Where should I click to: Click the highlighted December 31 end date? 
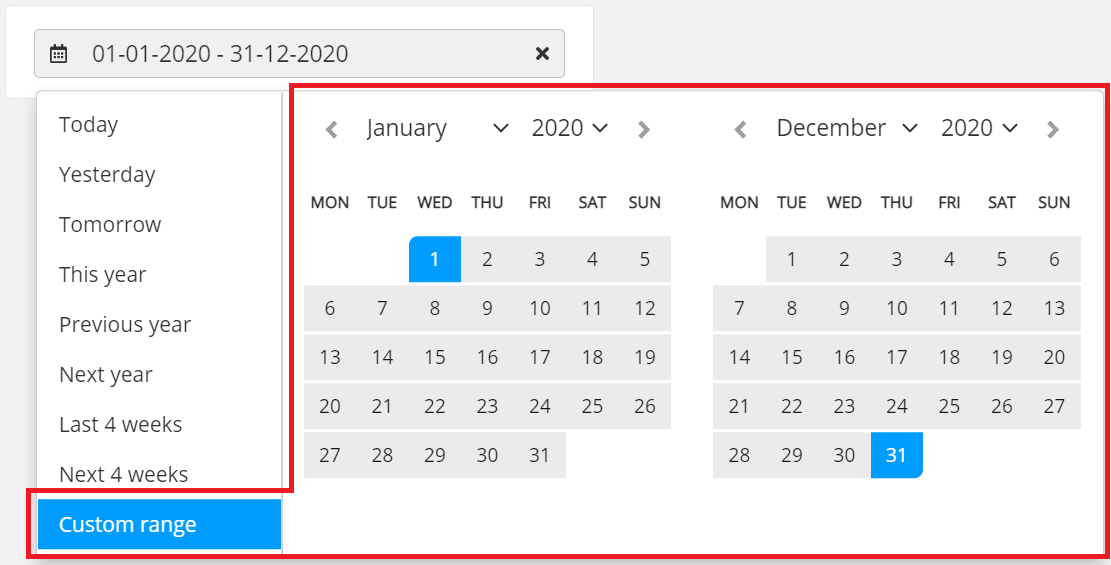896,455
